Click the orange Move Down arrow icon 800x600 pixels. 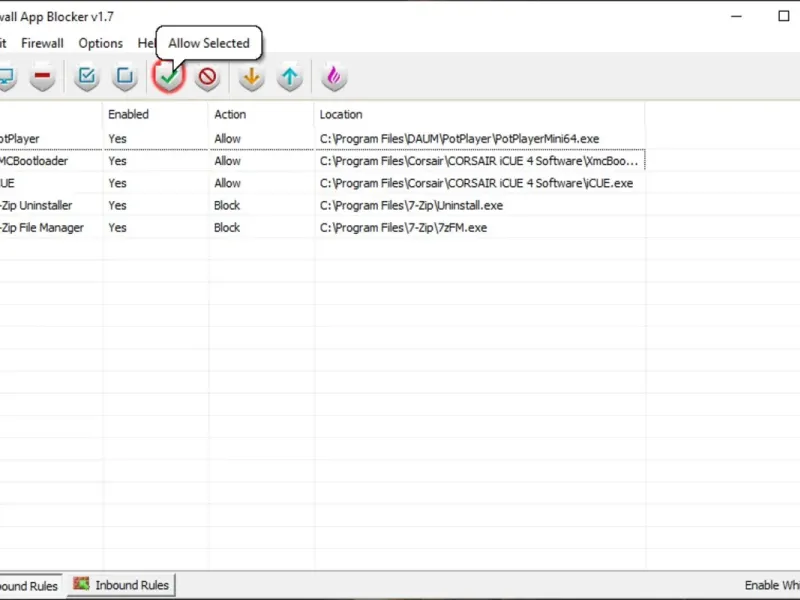[x=252, y=78]
